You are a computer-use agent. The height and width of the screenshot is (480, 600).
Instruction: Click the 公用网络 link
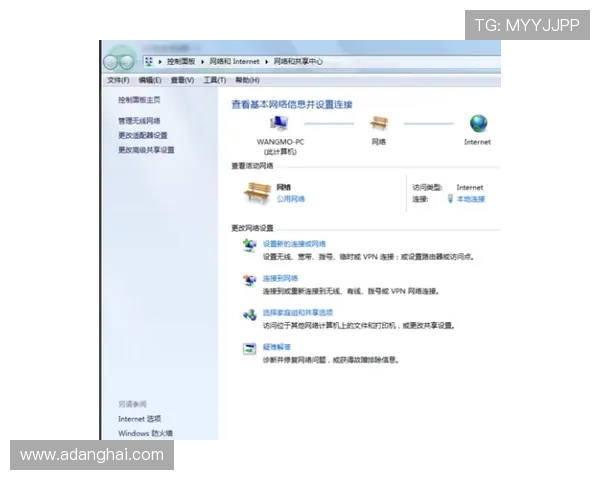tap(290, 199)
